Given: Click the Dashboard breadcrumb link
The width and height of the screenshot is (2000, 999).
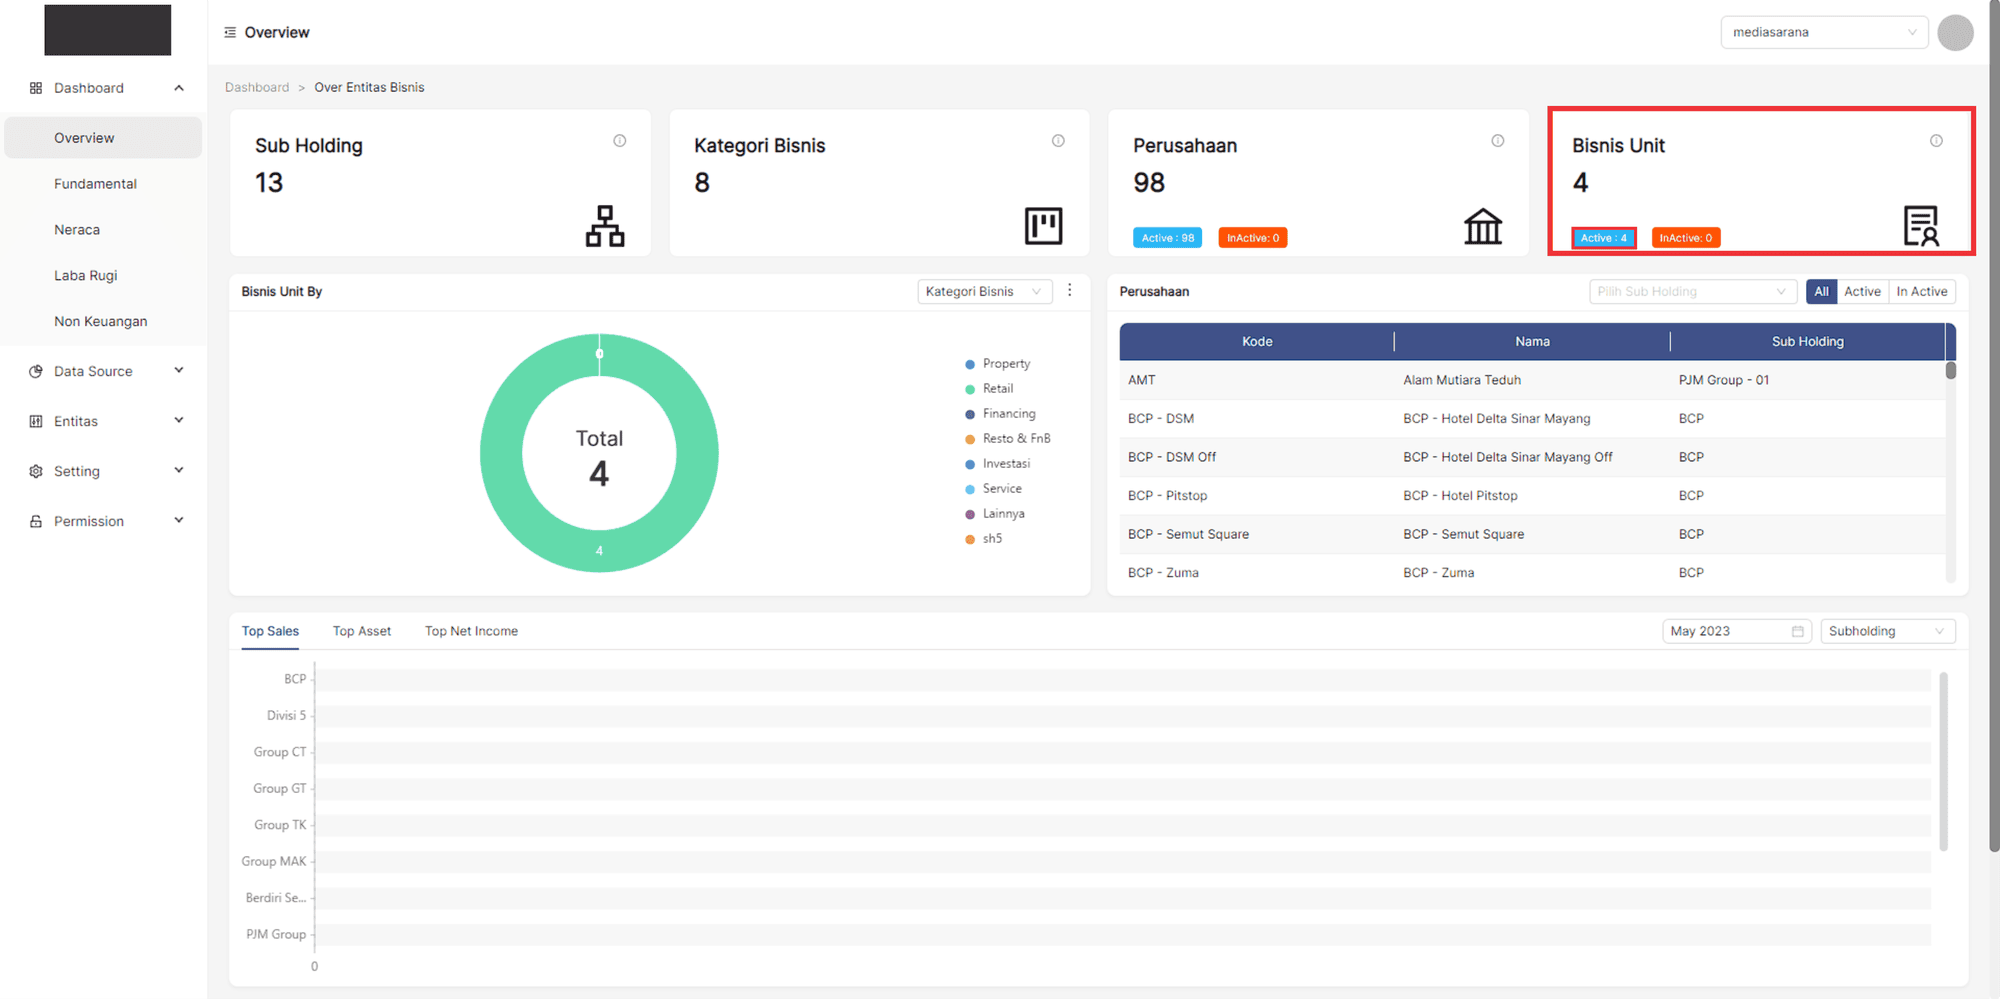Looking at the screenshot, I should 257,88.
